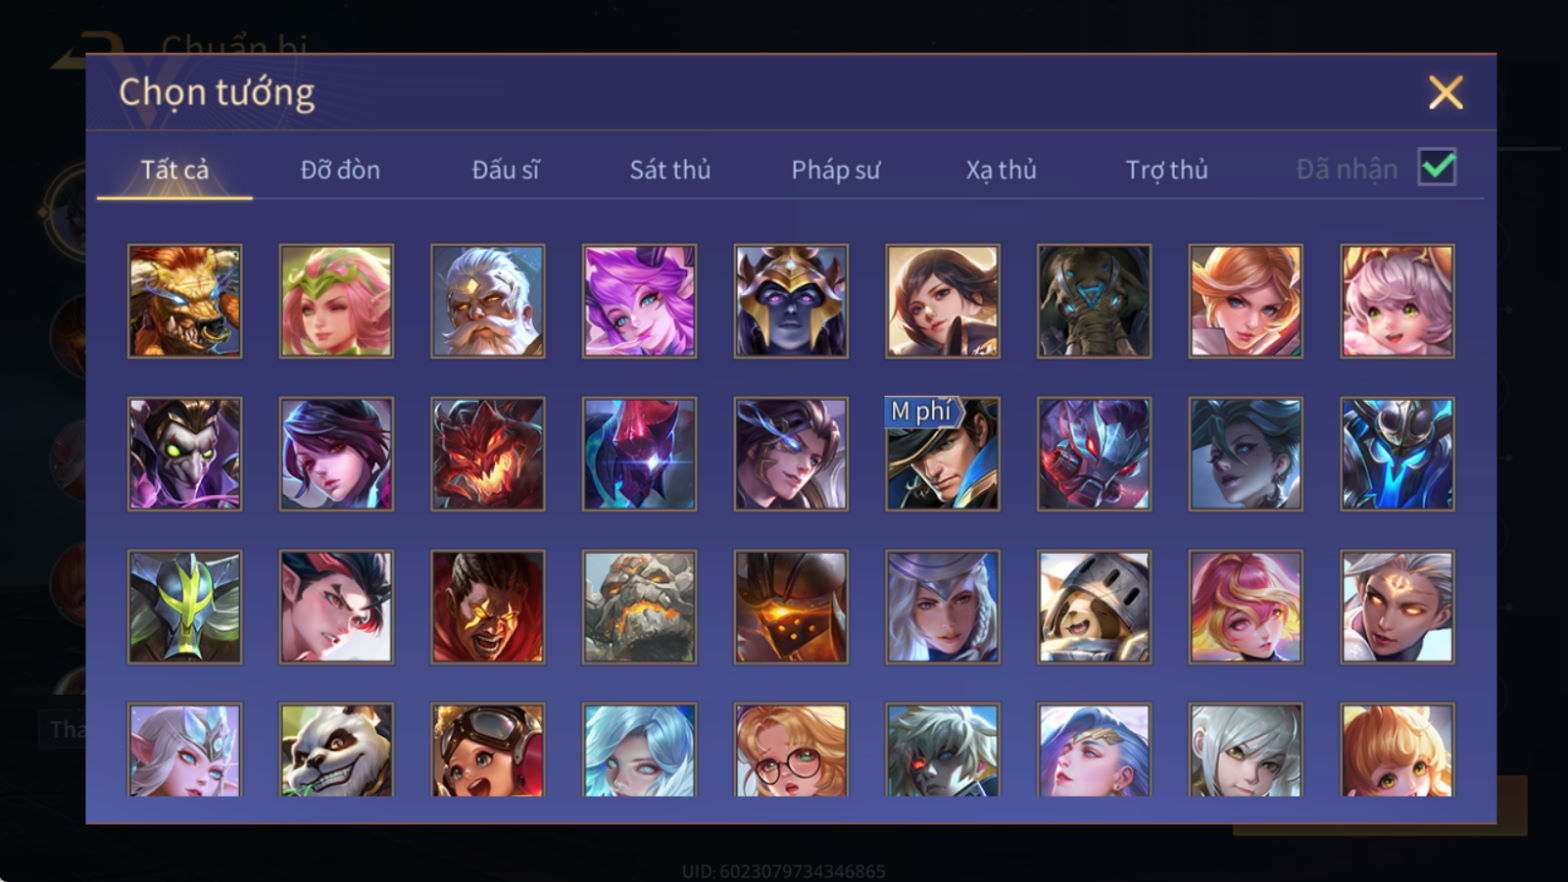Screen dimensions: 1568x882
Task: Pick the white-bearded old man hero
Action: tap(488, 301)
